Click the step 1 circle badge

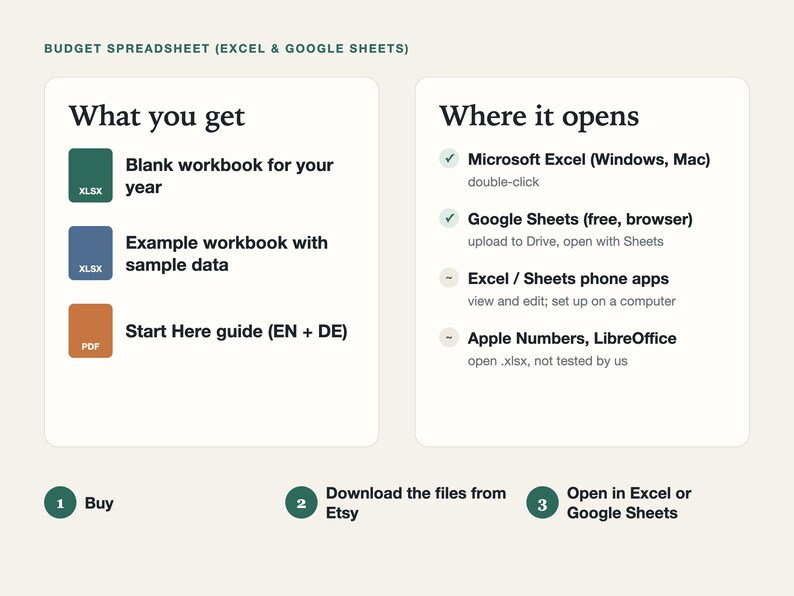pos(60,503)
